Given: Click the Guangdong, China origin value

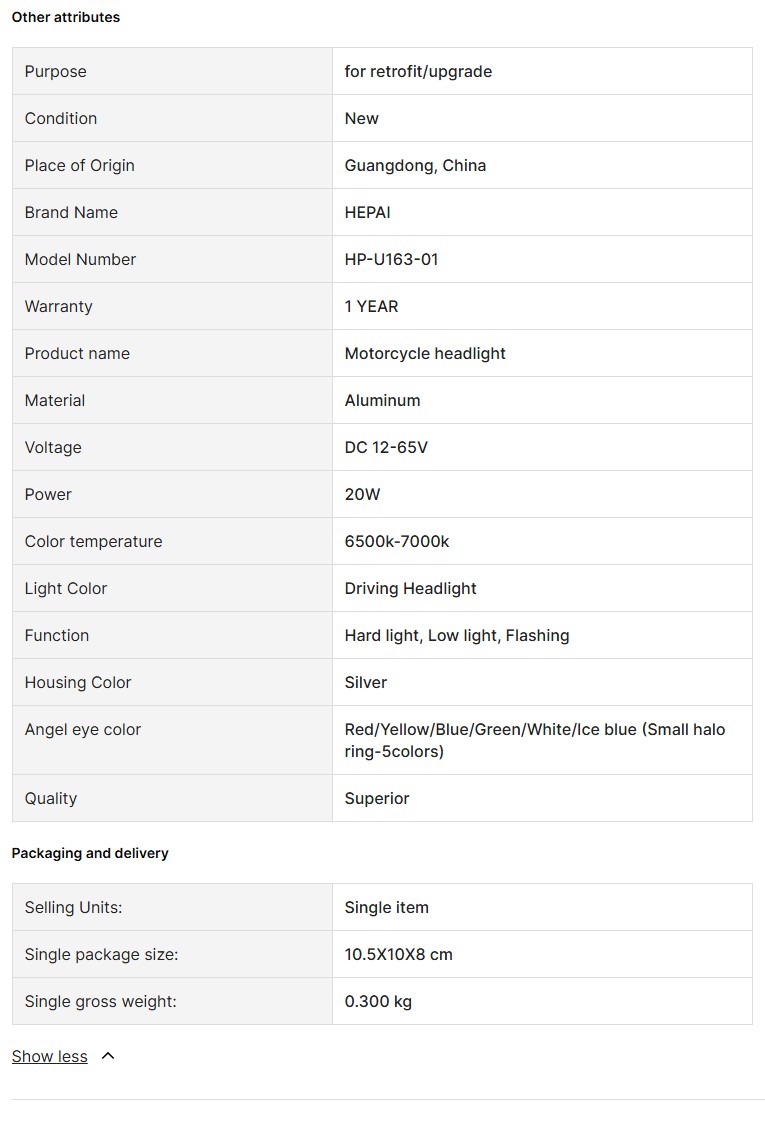Looking at the screenshot, I should click(415, 165).
